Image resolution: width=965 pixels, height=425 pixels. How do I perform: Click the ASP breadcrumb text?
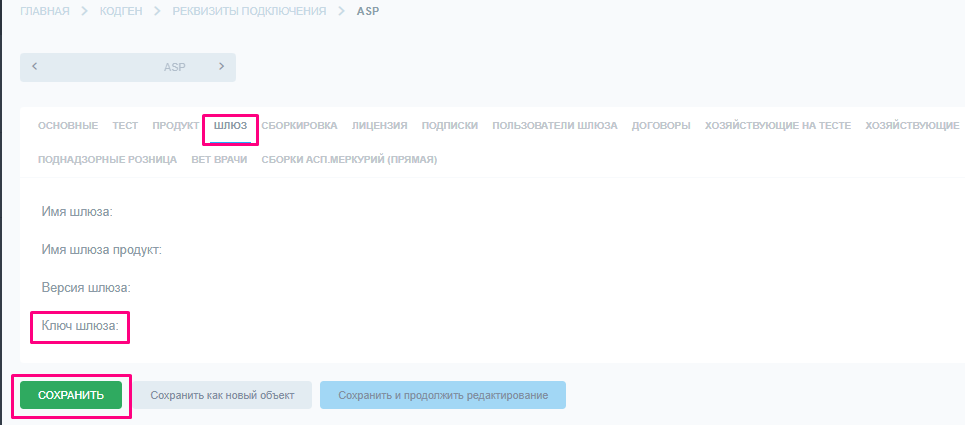coord(368,12)
